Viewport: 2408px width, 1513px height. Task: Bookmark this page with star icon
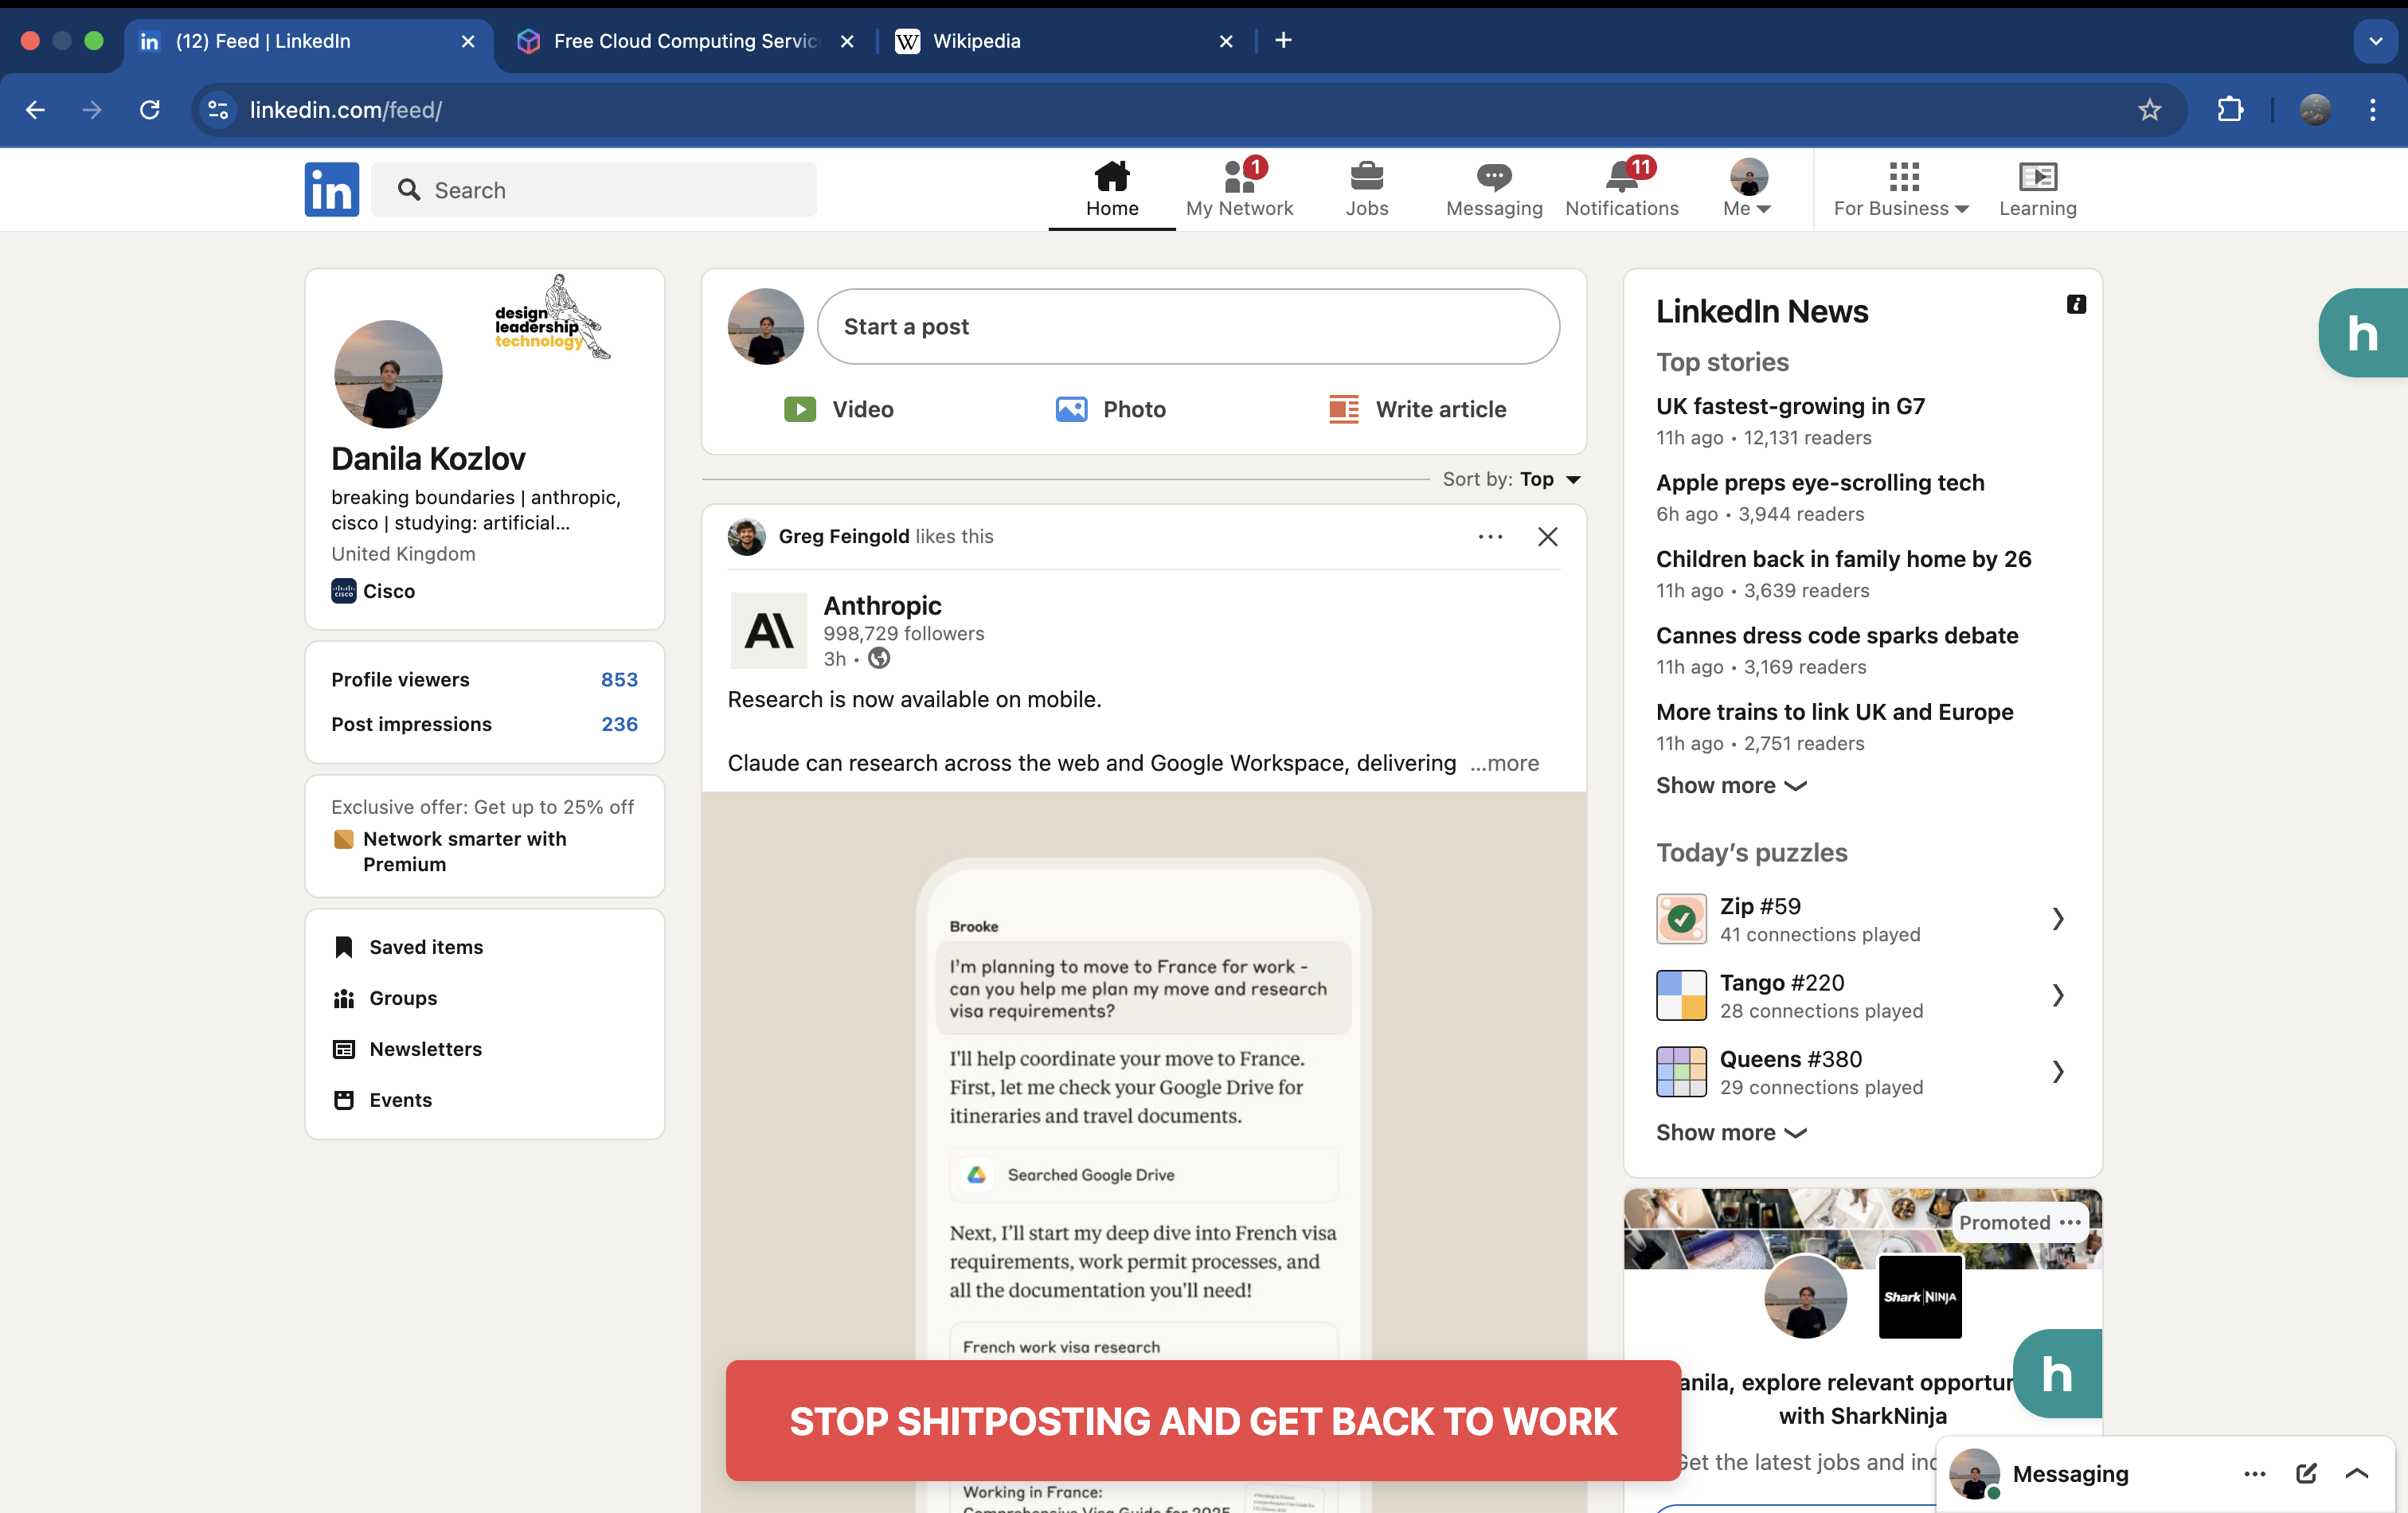point(2149,110)
